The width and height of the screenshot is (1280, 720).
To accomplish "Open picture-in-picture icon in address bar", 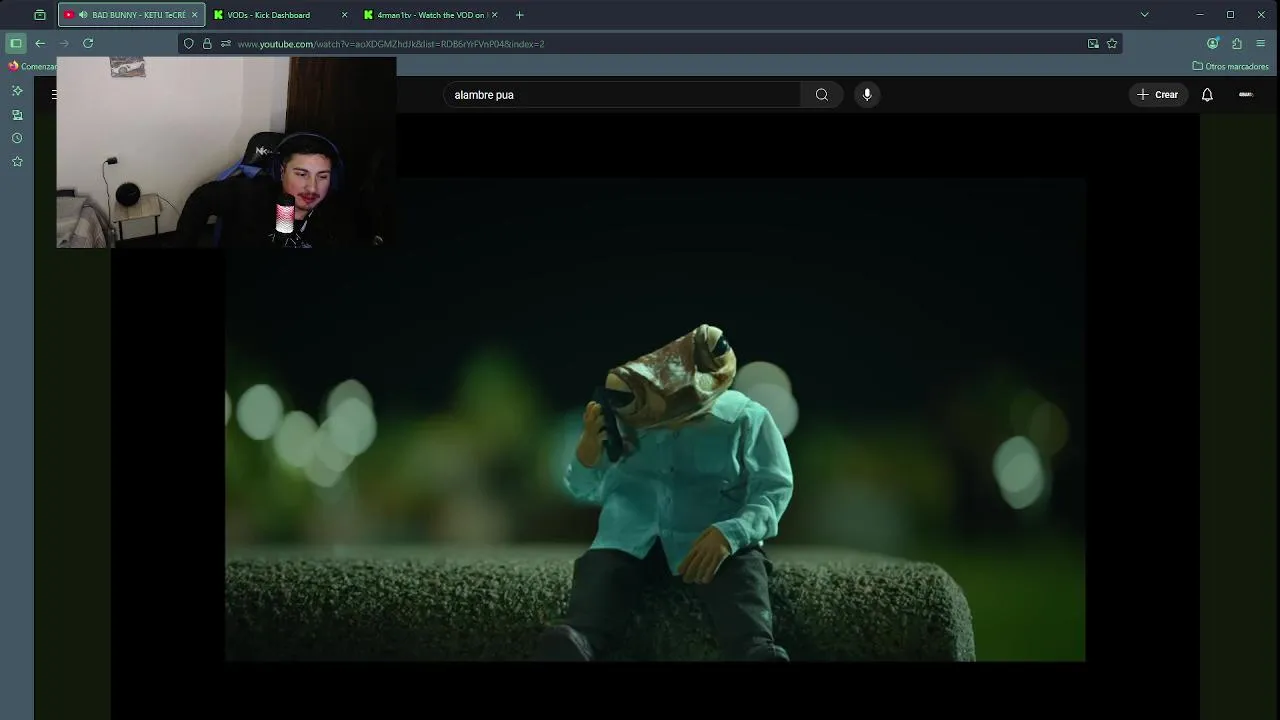I will coord(1093,44).
